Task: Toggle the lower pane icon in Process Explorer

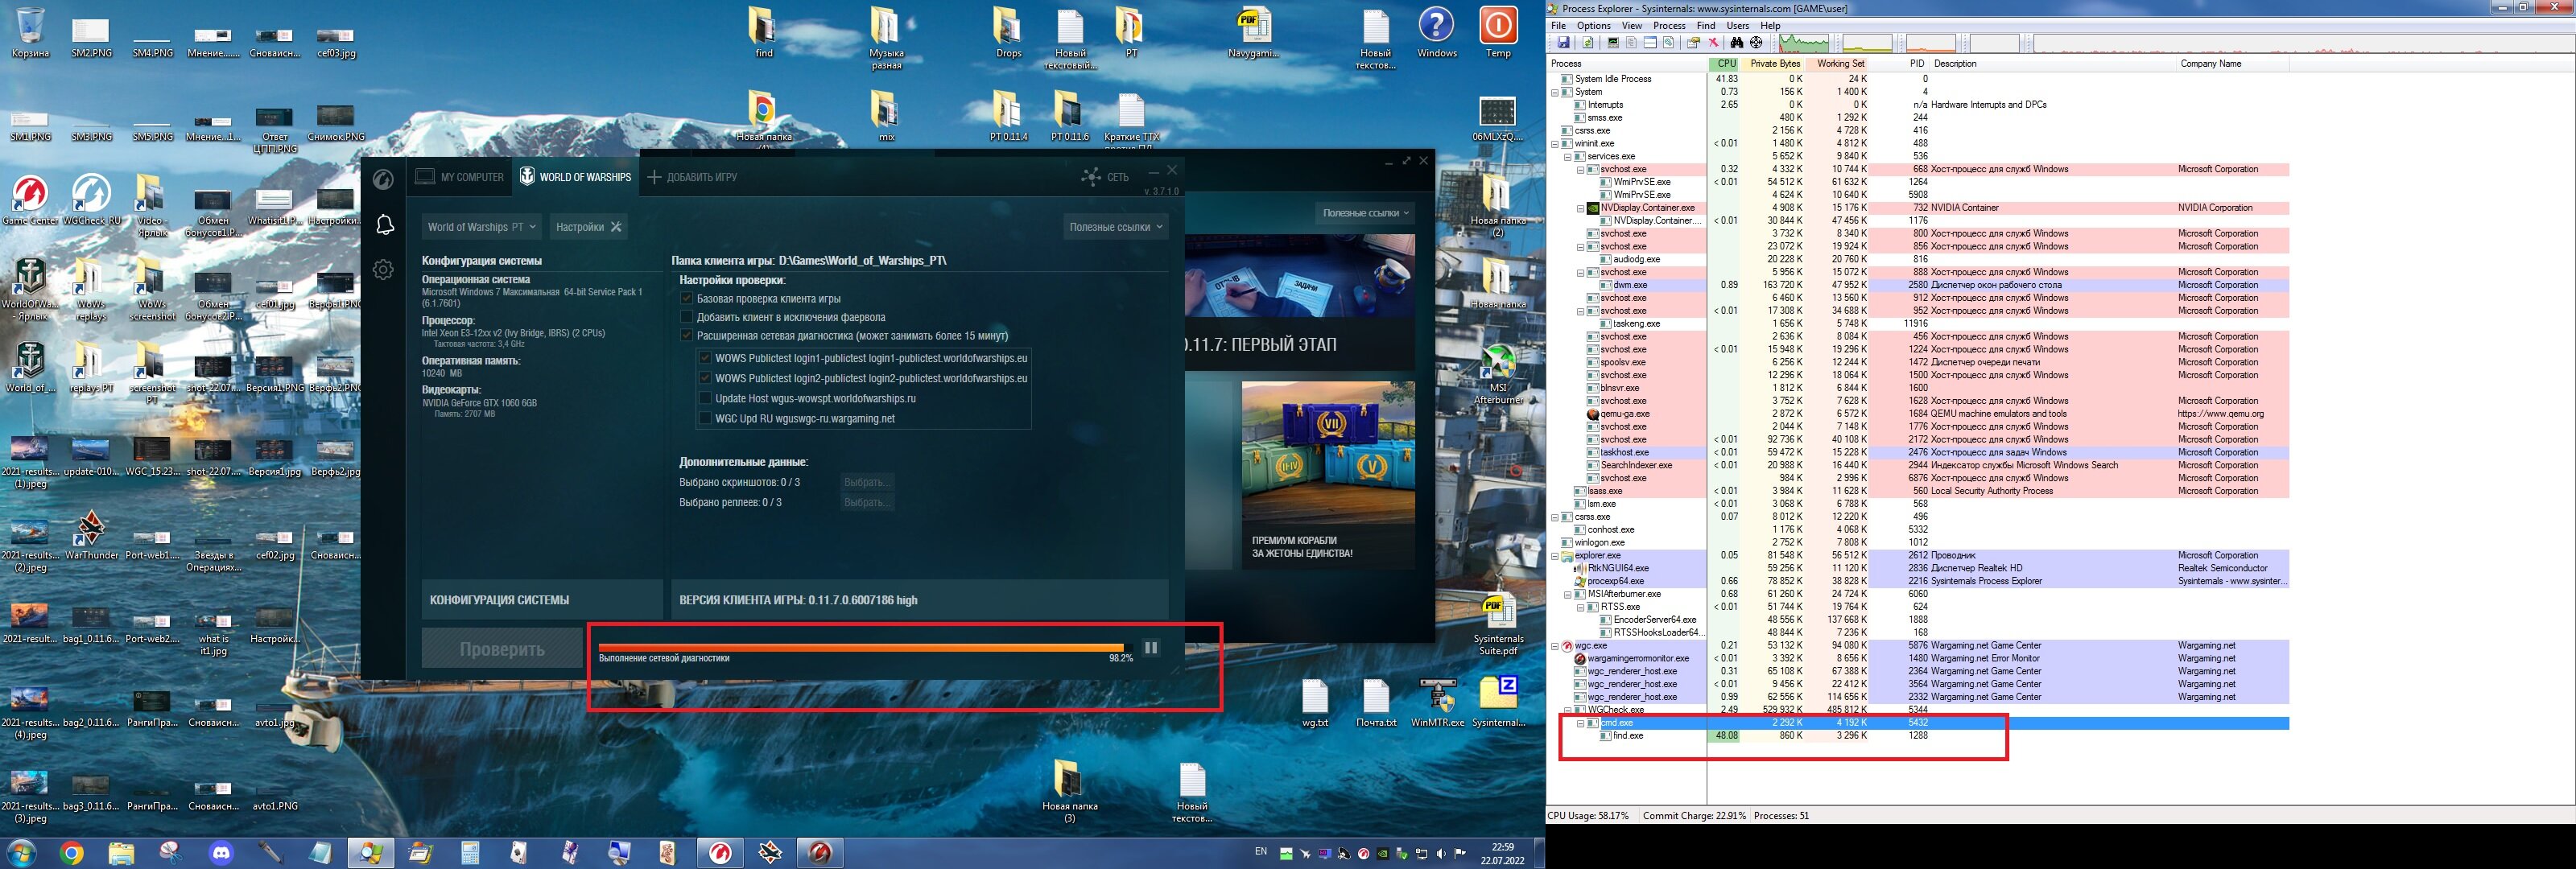Action: coord(1650,43)
